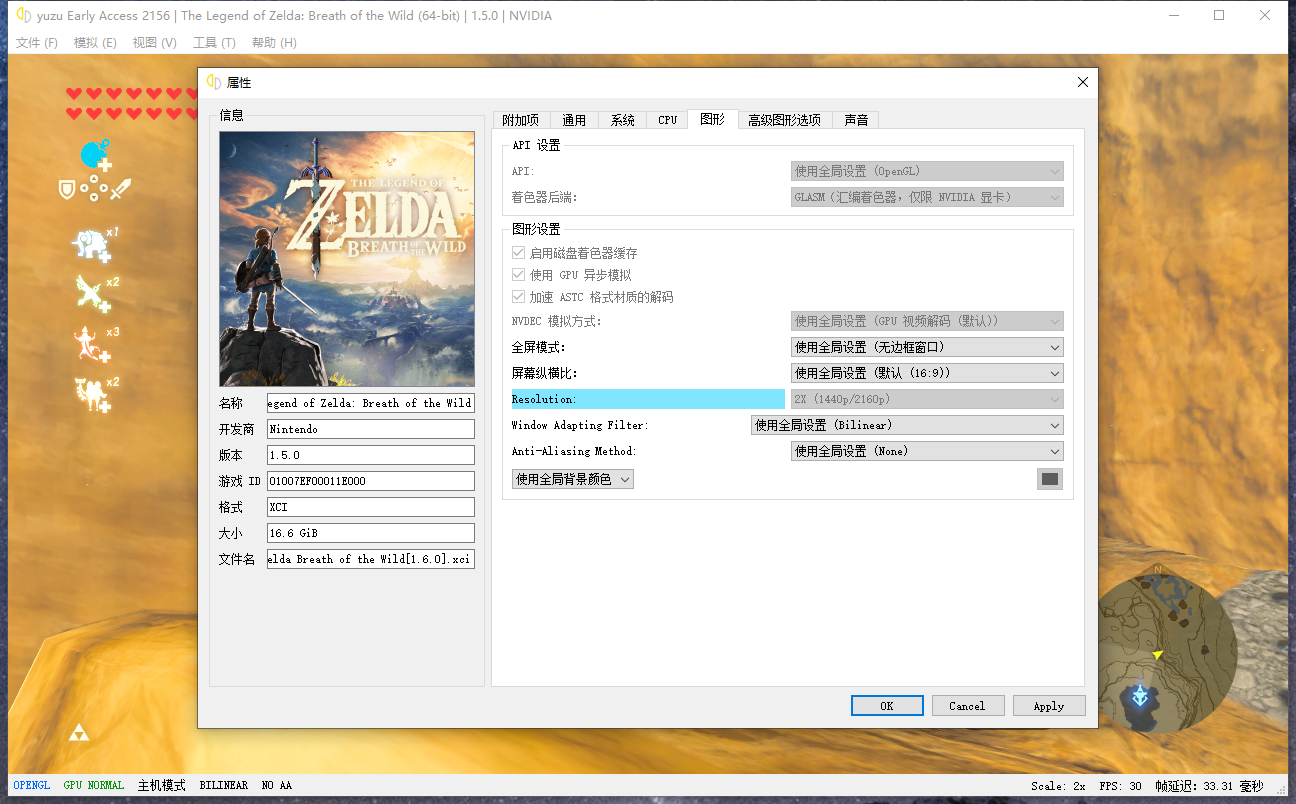Image resolution: width=1296 pixels, height=804 pixels.
Task: Click the yellow player arrow on the minimap
Action: click(x=1157, y=655)
